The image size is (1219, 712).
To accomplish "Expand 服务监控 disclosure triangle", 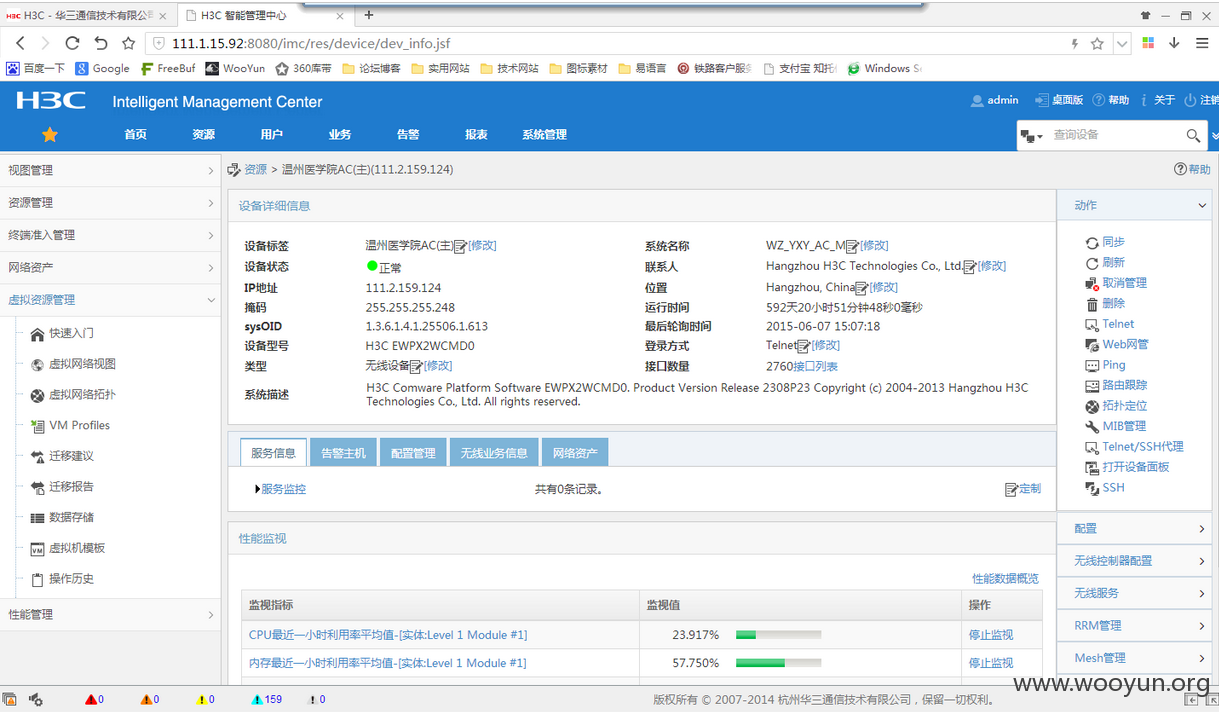I will (258, 489).
